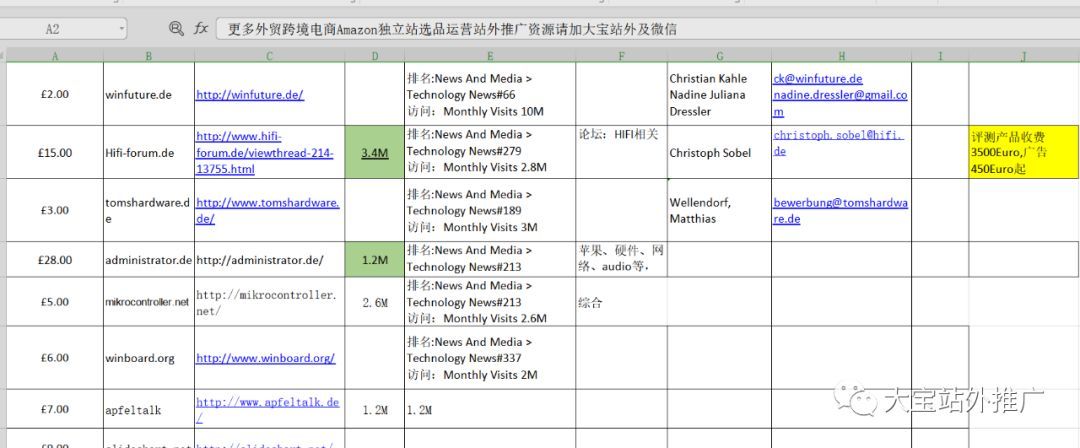
Task: Select column G header
Action: click(719, 56)
